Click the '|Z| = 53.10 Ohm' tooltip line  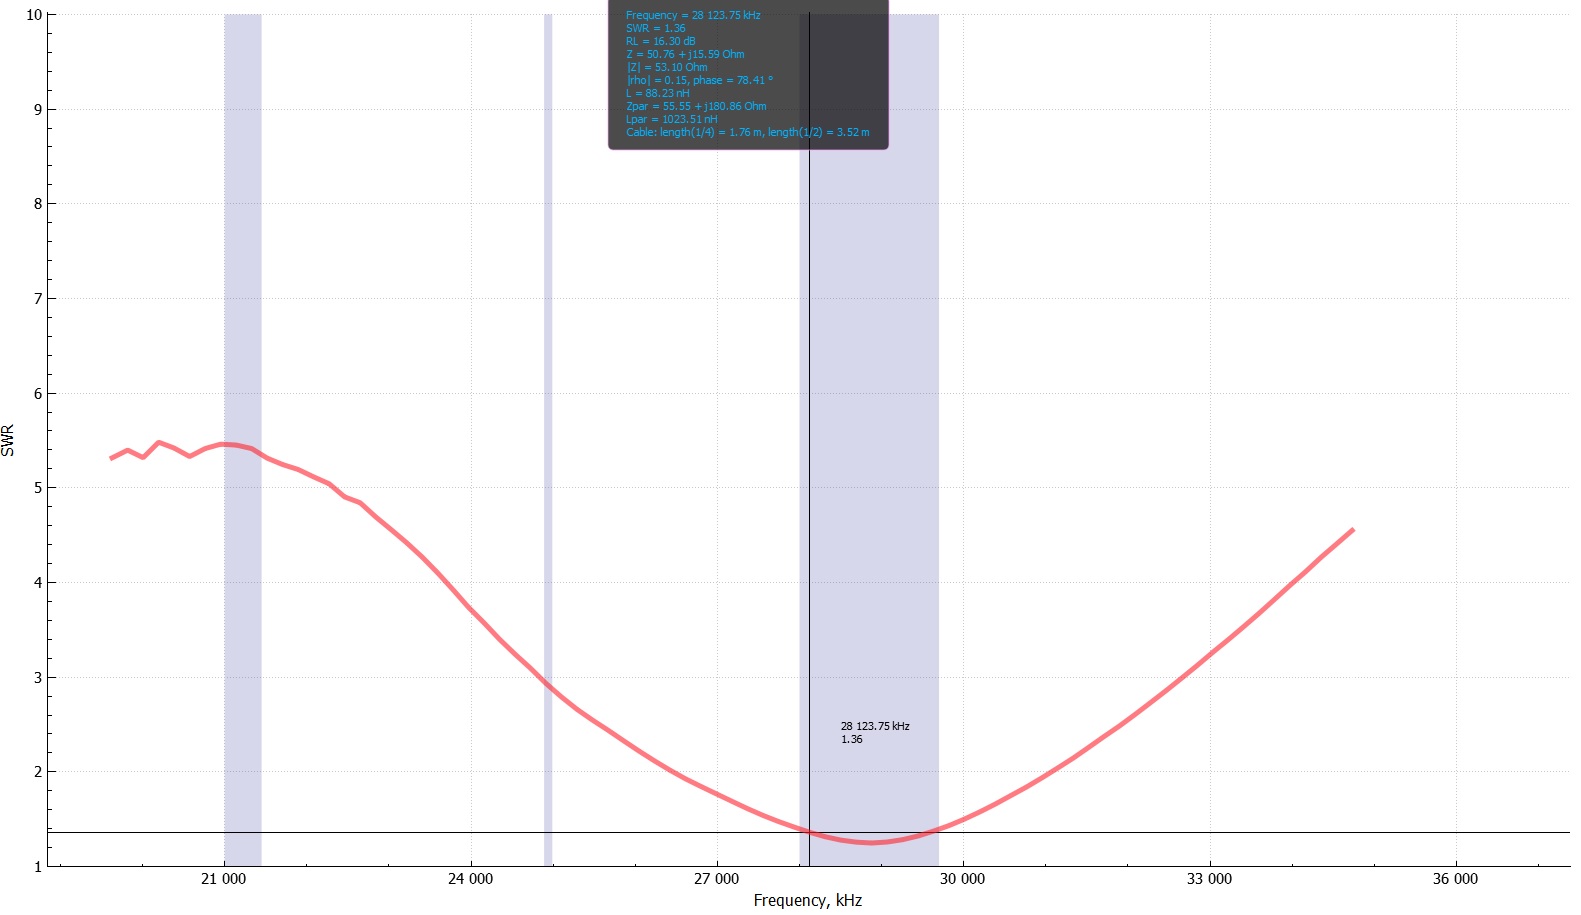[667, 67]
